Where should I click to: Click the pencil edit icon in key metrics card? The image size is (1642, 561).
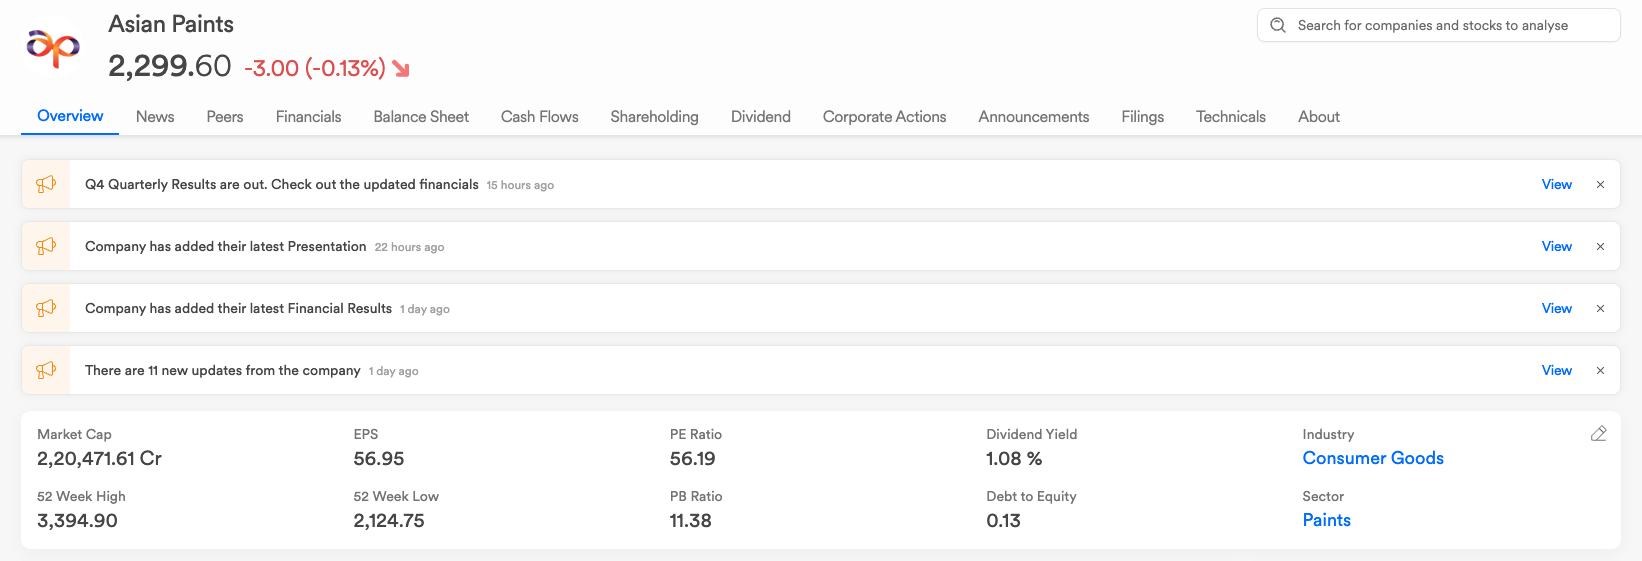(1598, 434)
